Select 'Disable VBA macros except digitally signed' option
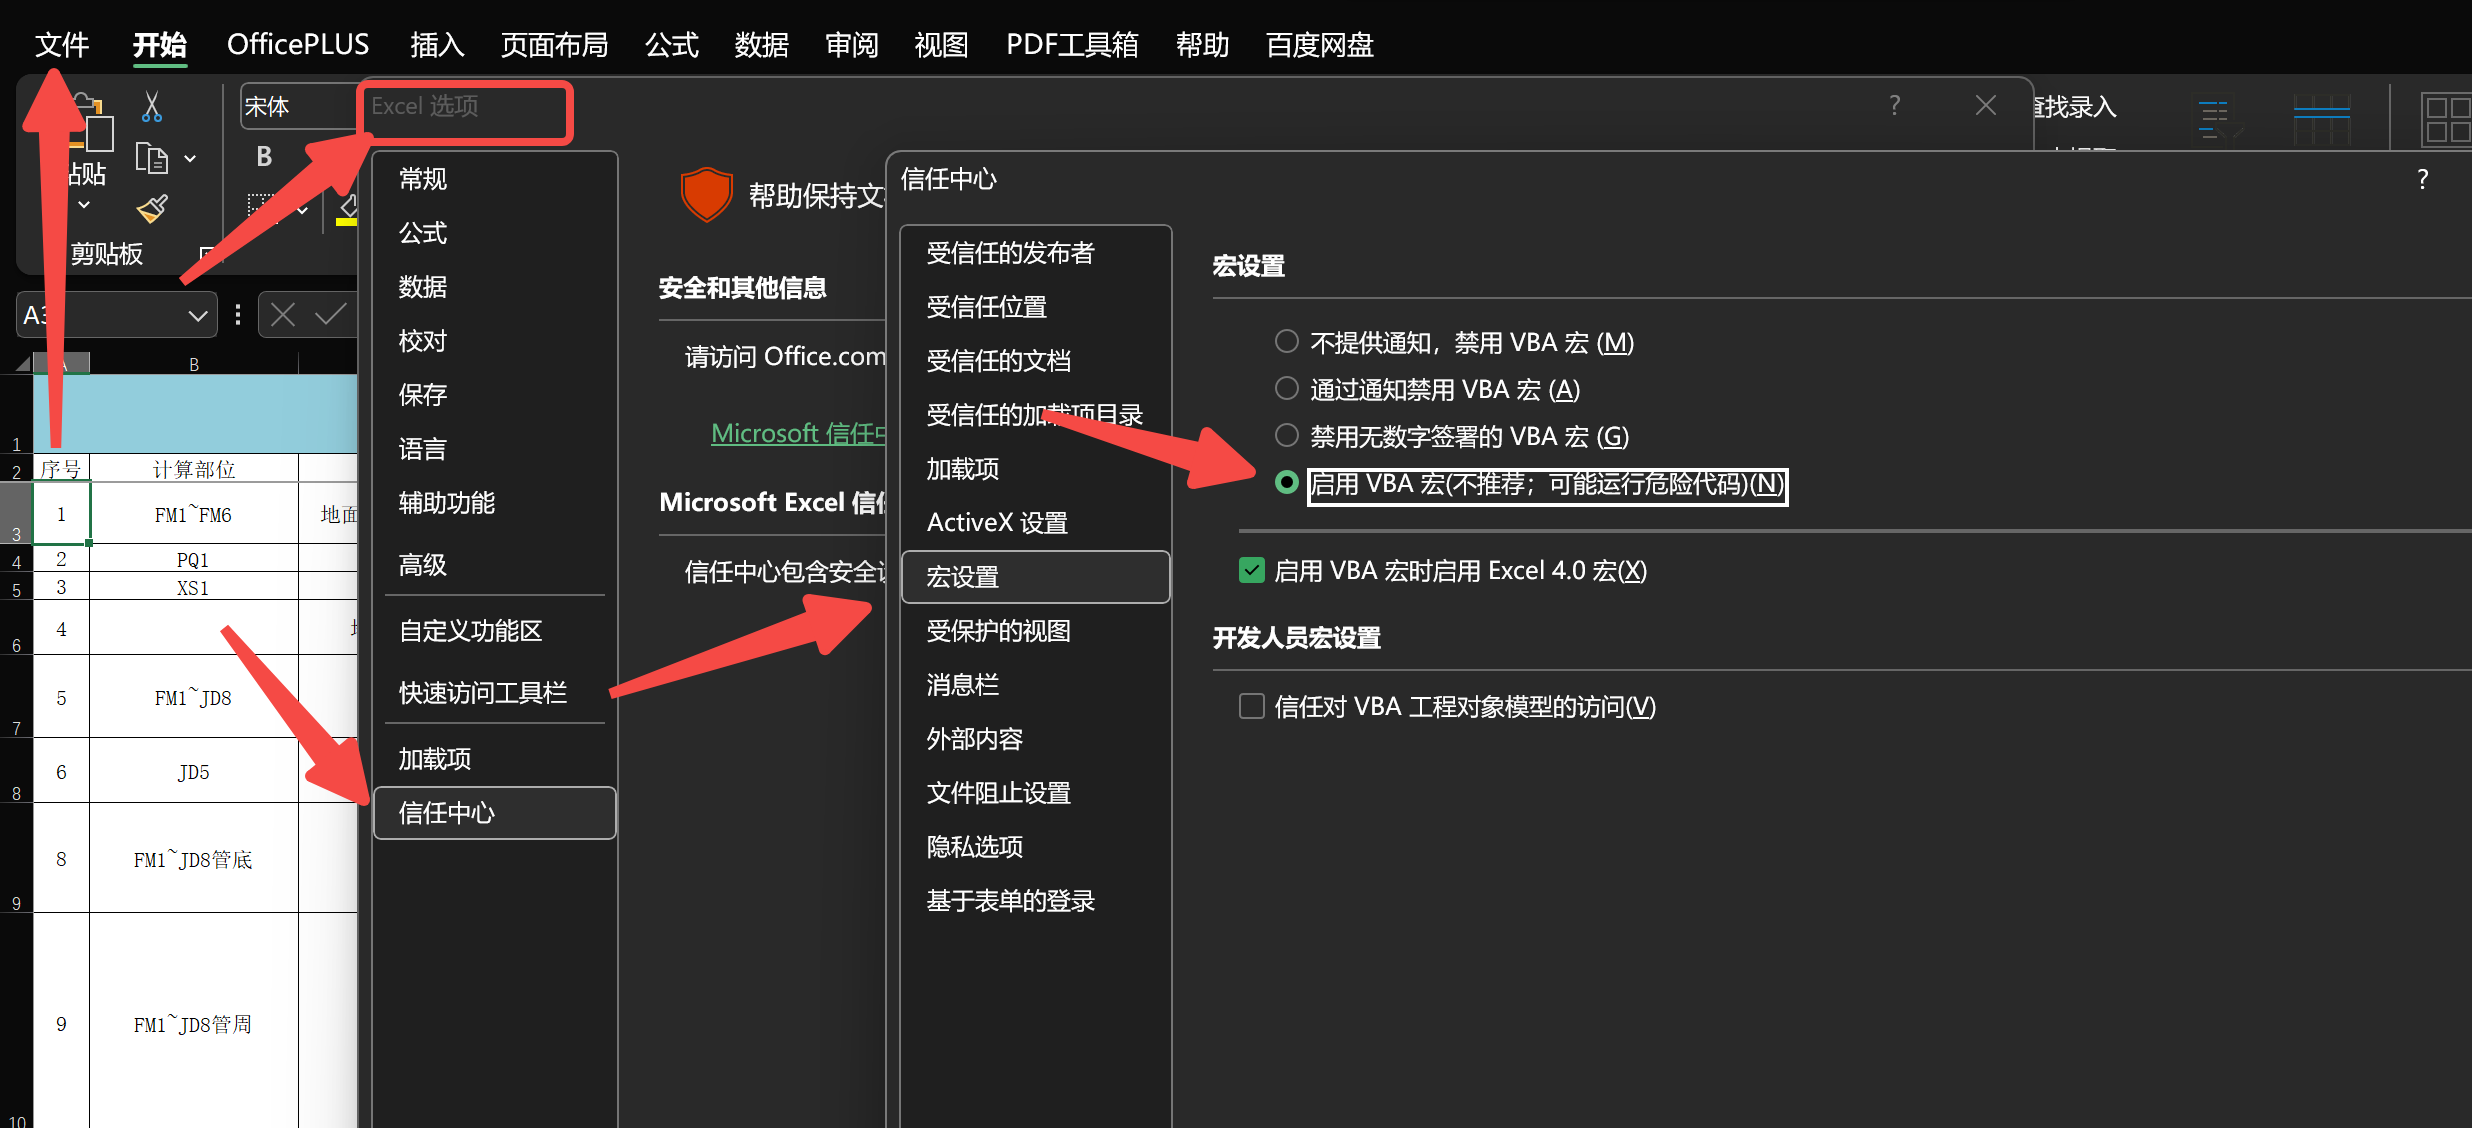The height and width of the screenshot is (1128, 2472). [x=1287, y=435]
